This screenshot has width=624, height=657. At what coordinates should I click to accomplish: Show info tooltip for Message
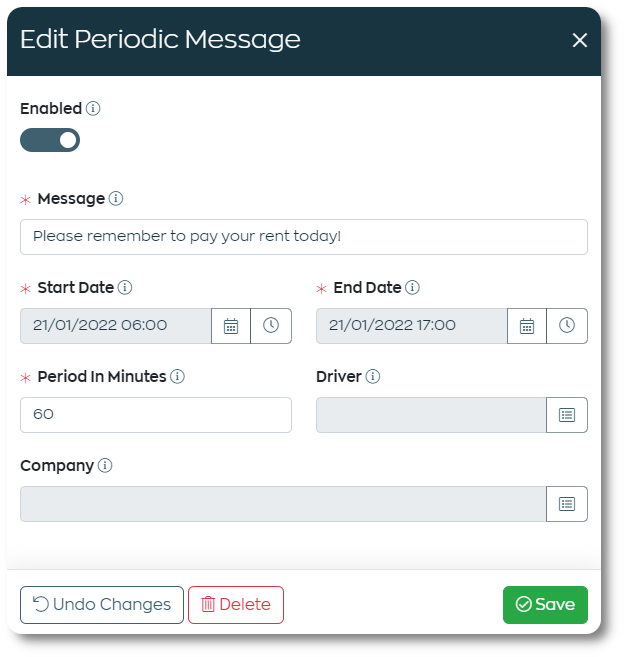[116, 199]
